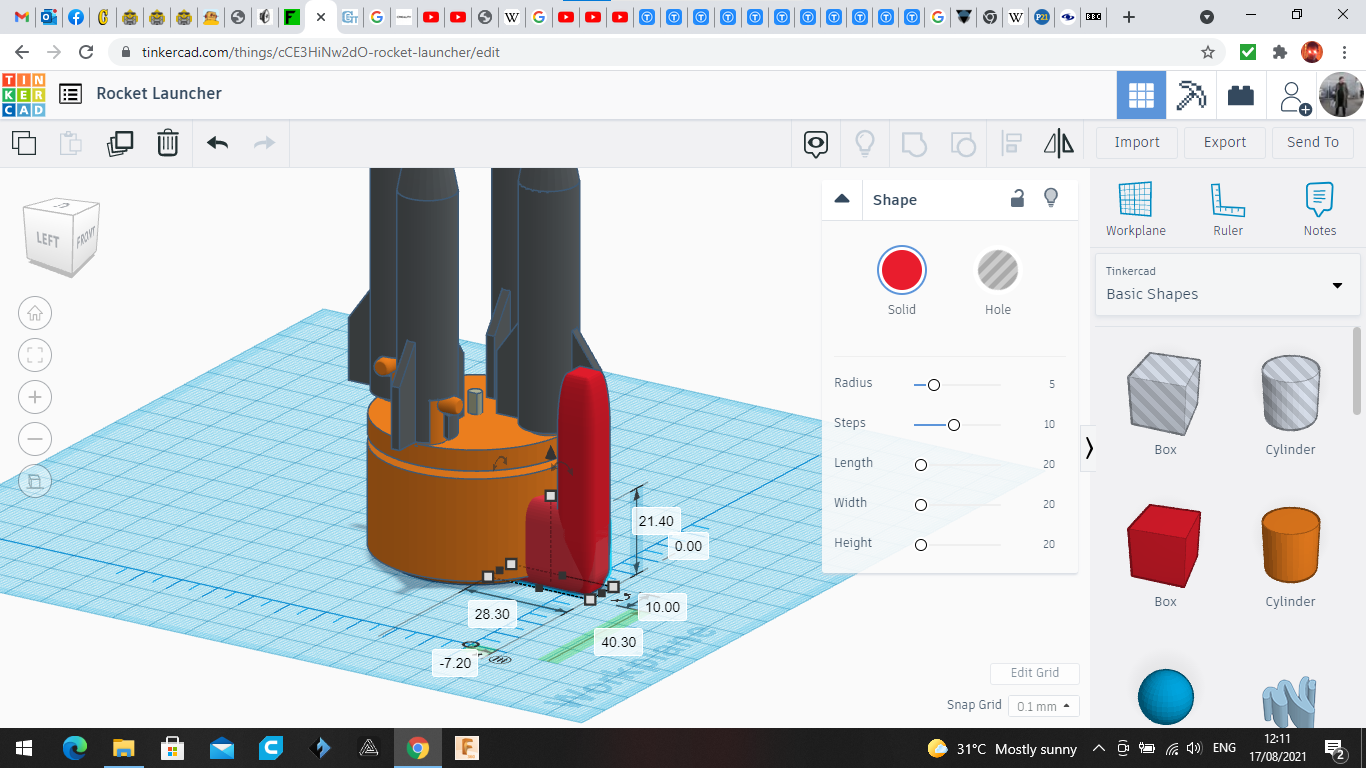Image resolution: width=1366 pixels, height=768 pixels.
Task: Toggle the shape lock icon
Action: [1017, 198]
